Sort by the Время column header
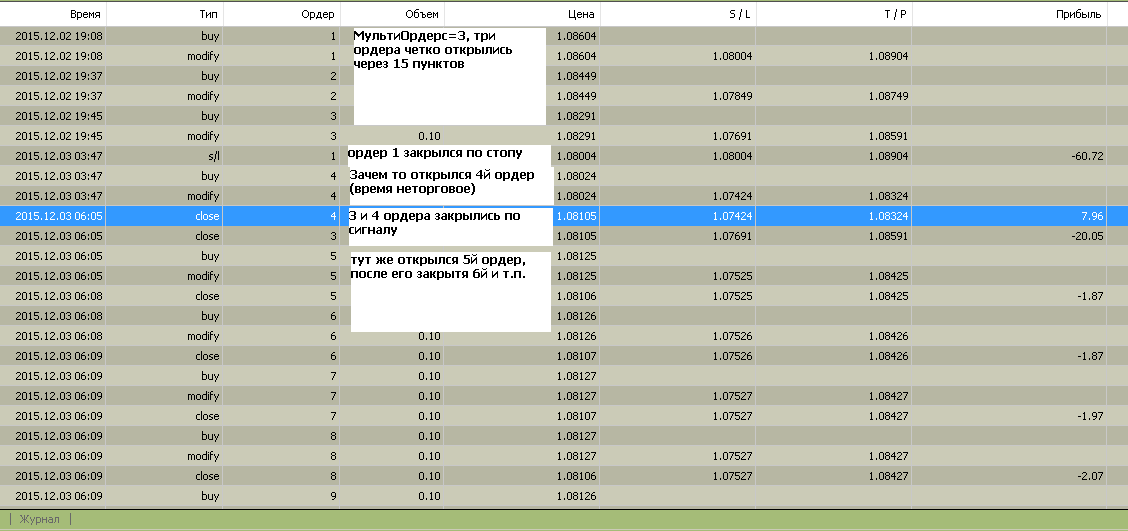Screen dimensions: 1128x531 [x=86, y=14]
